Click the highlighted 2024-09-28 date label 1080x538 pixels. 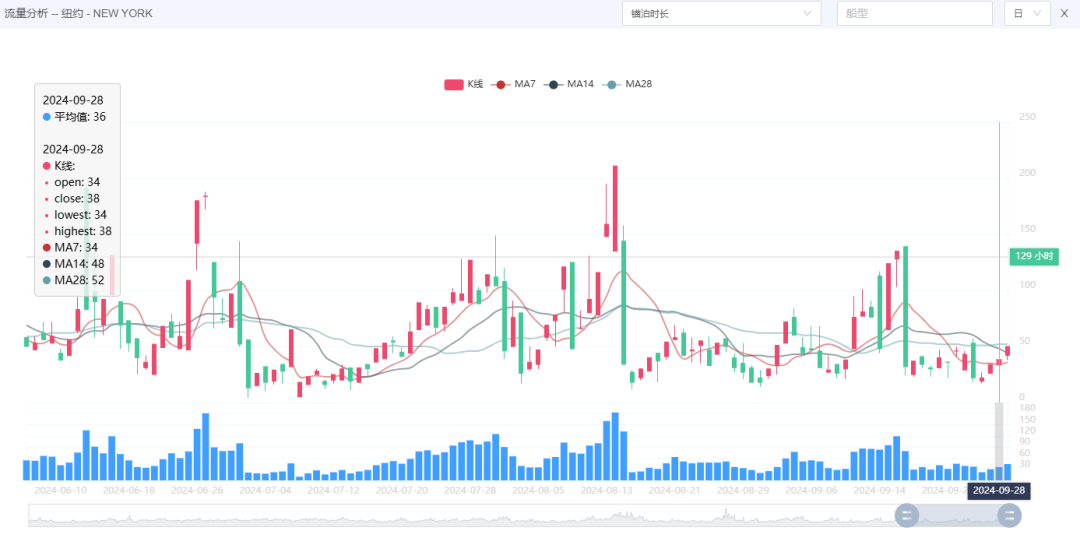[x=999, y=490]
